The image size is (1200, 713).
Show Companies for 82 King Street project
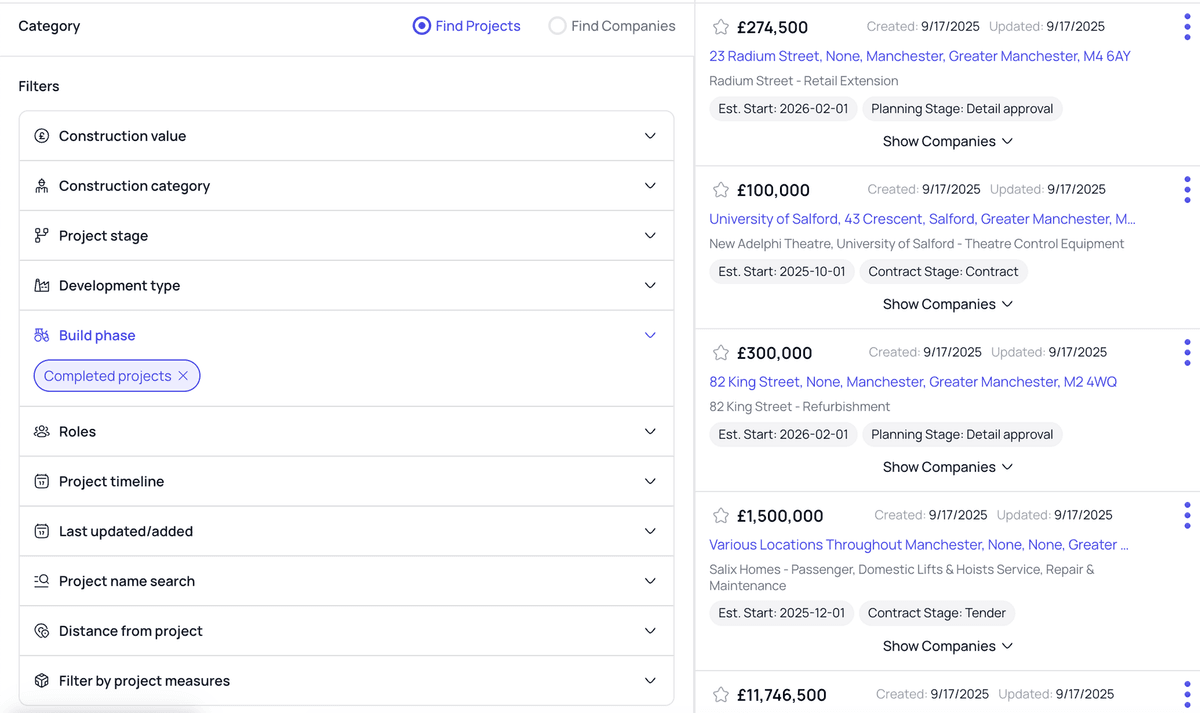click(x=947, y=467)
